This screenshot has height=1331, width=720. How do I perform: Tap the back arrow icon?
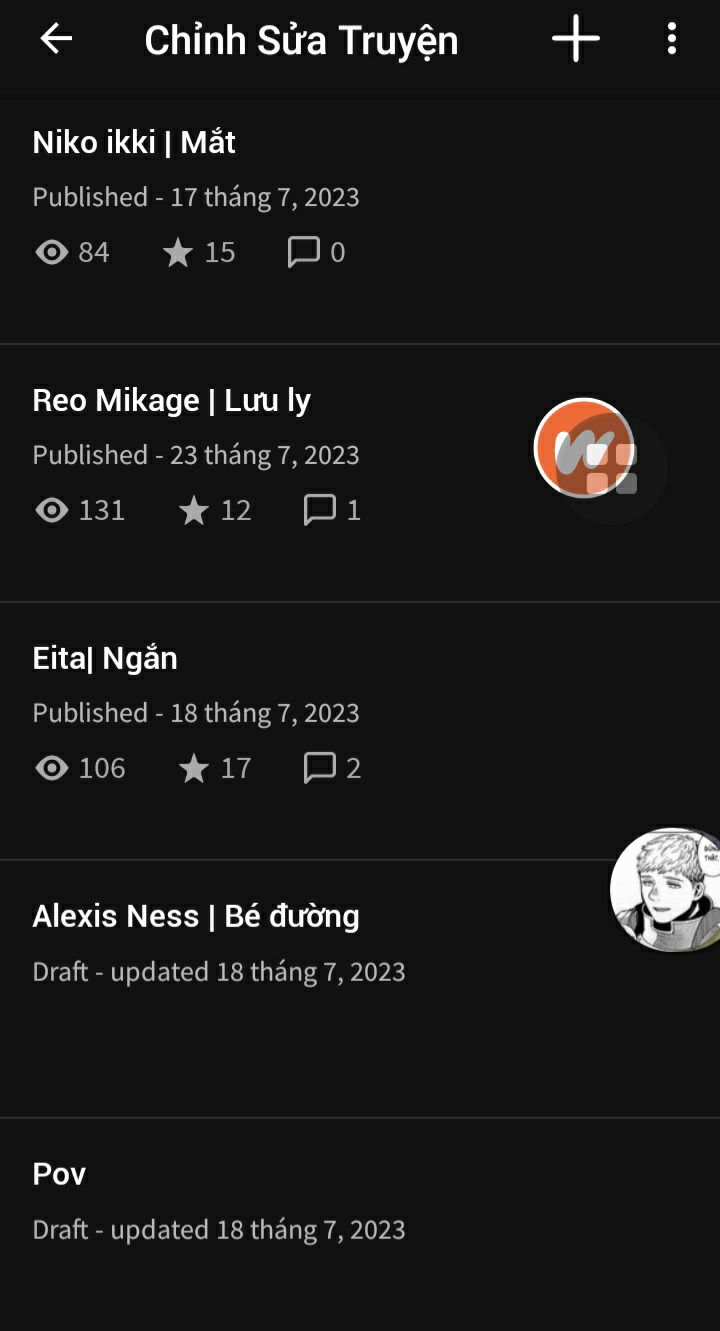tap(56, 40)
